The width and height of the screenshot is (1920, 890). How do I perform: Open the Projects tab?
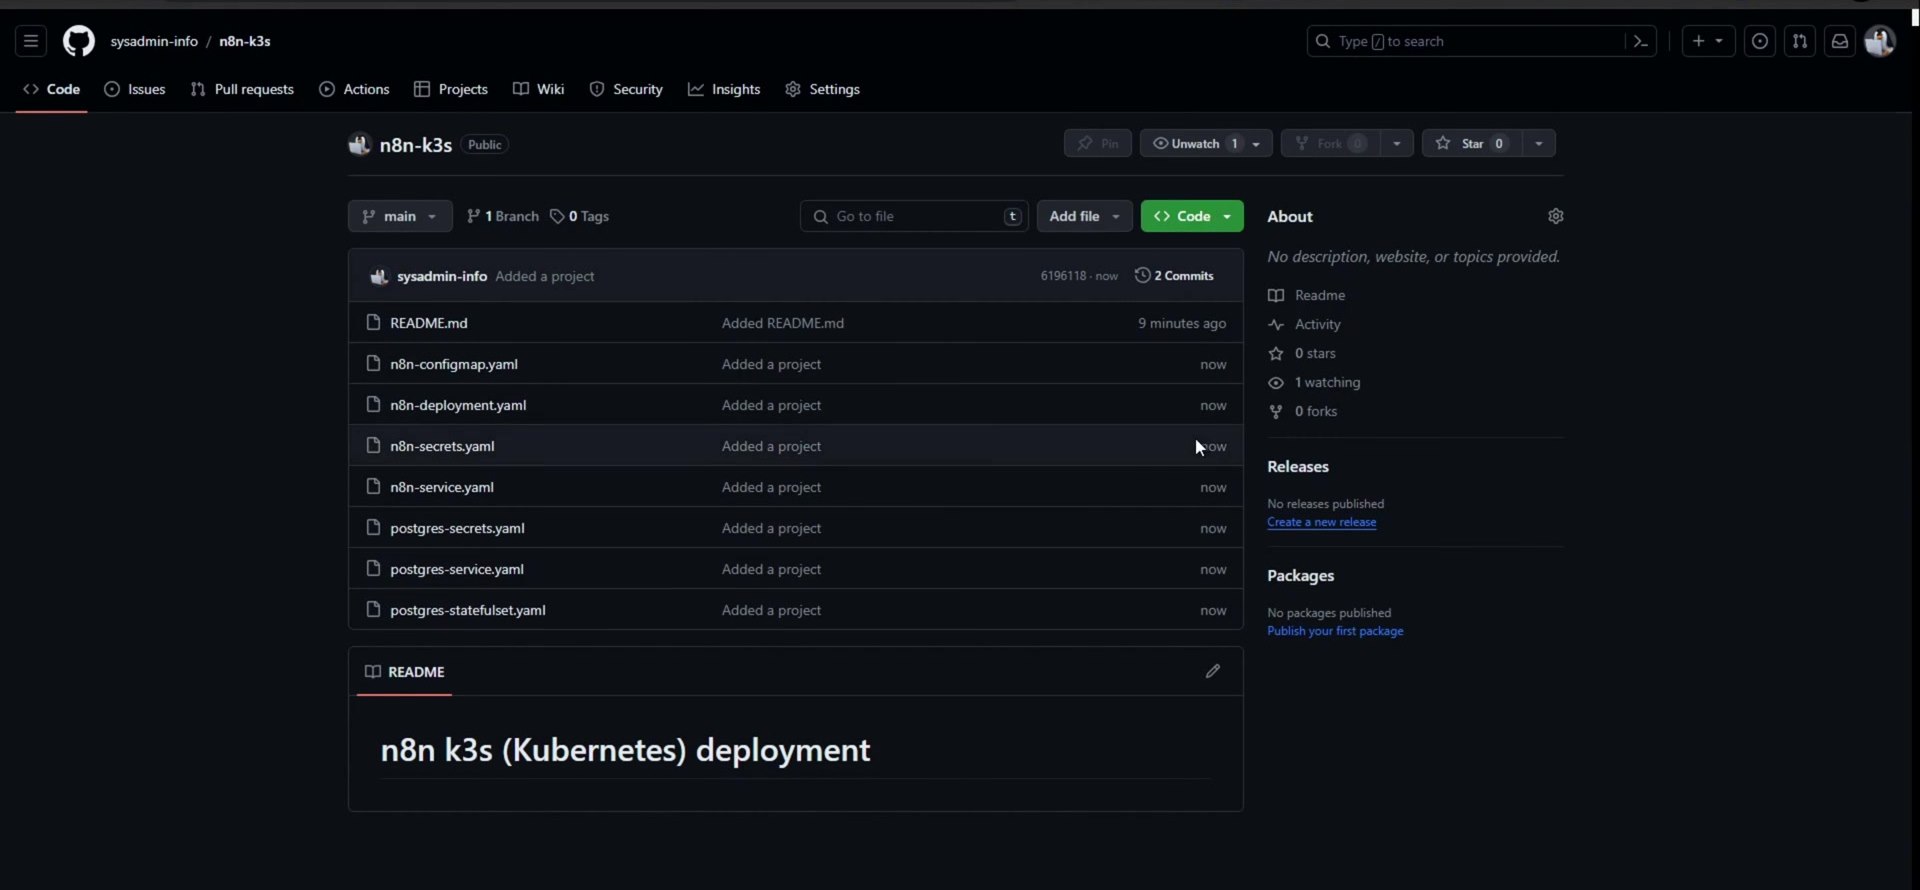[x=451, y=89]
